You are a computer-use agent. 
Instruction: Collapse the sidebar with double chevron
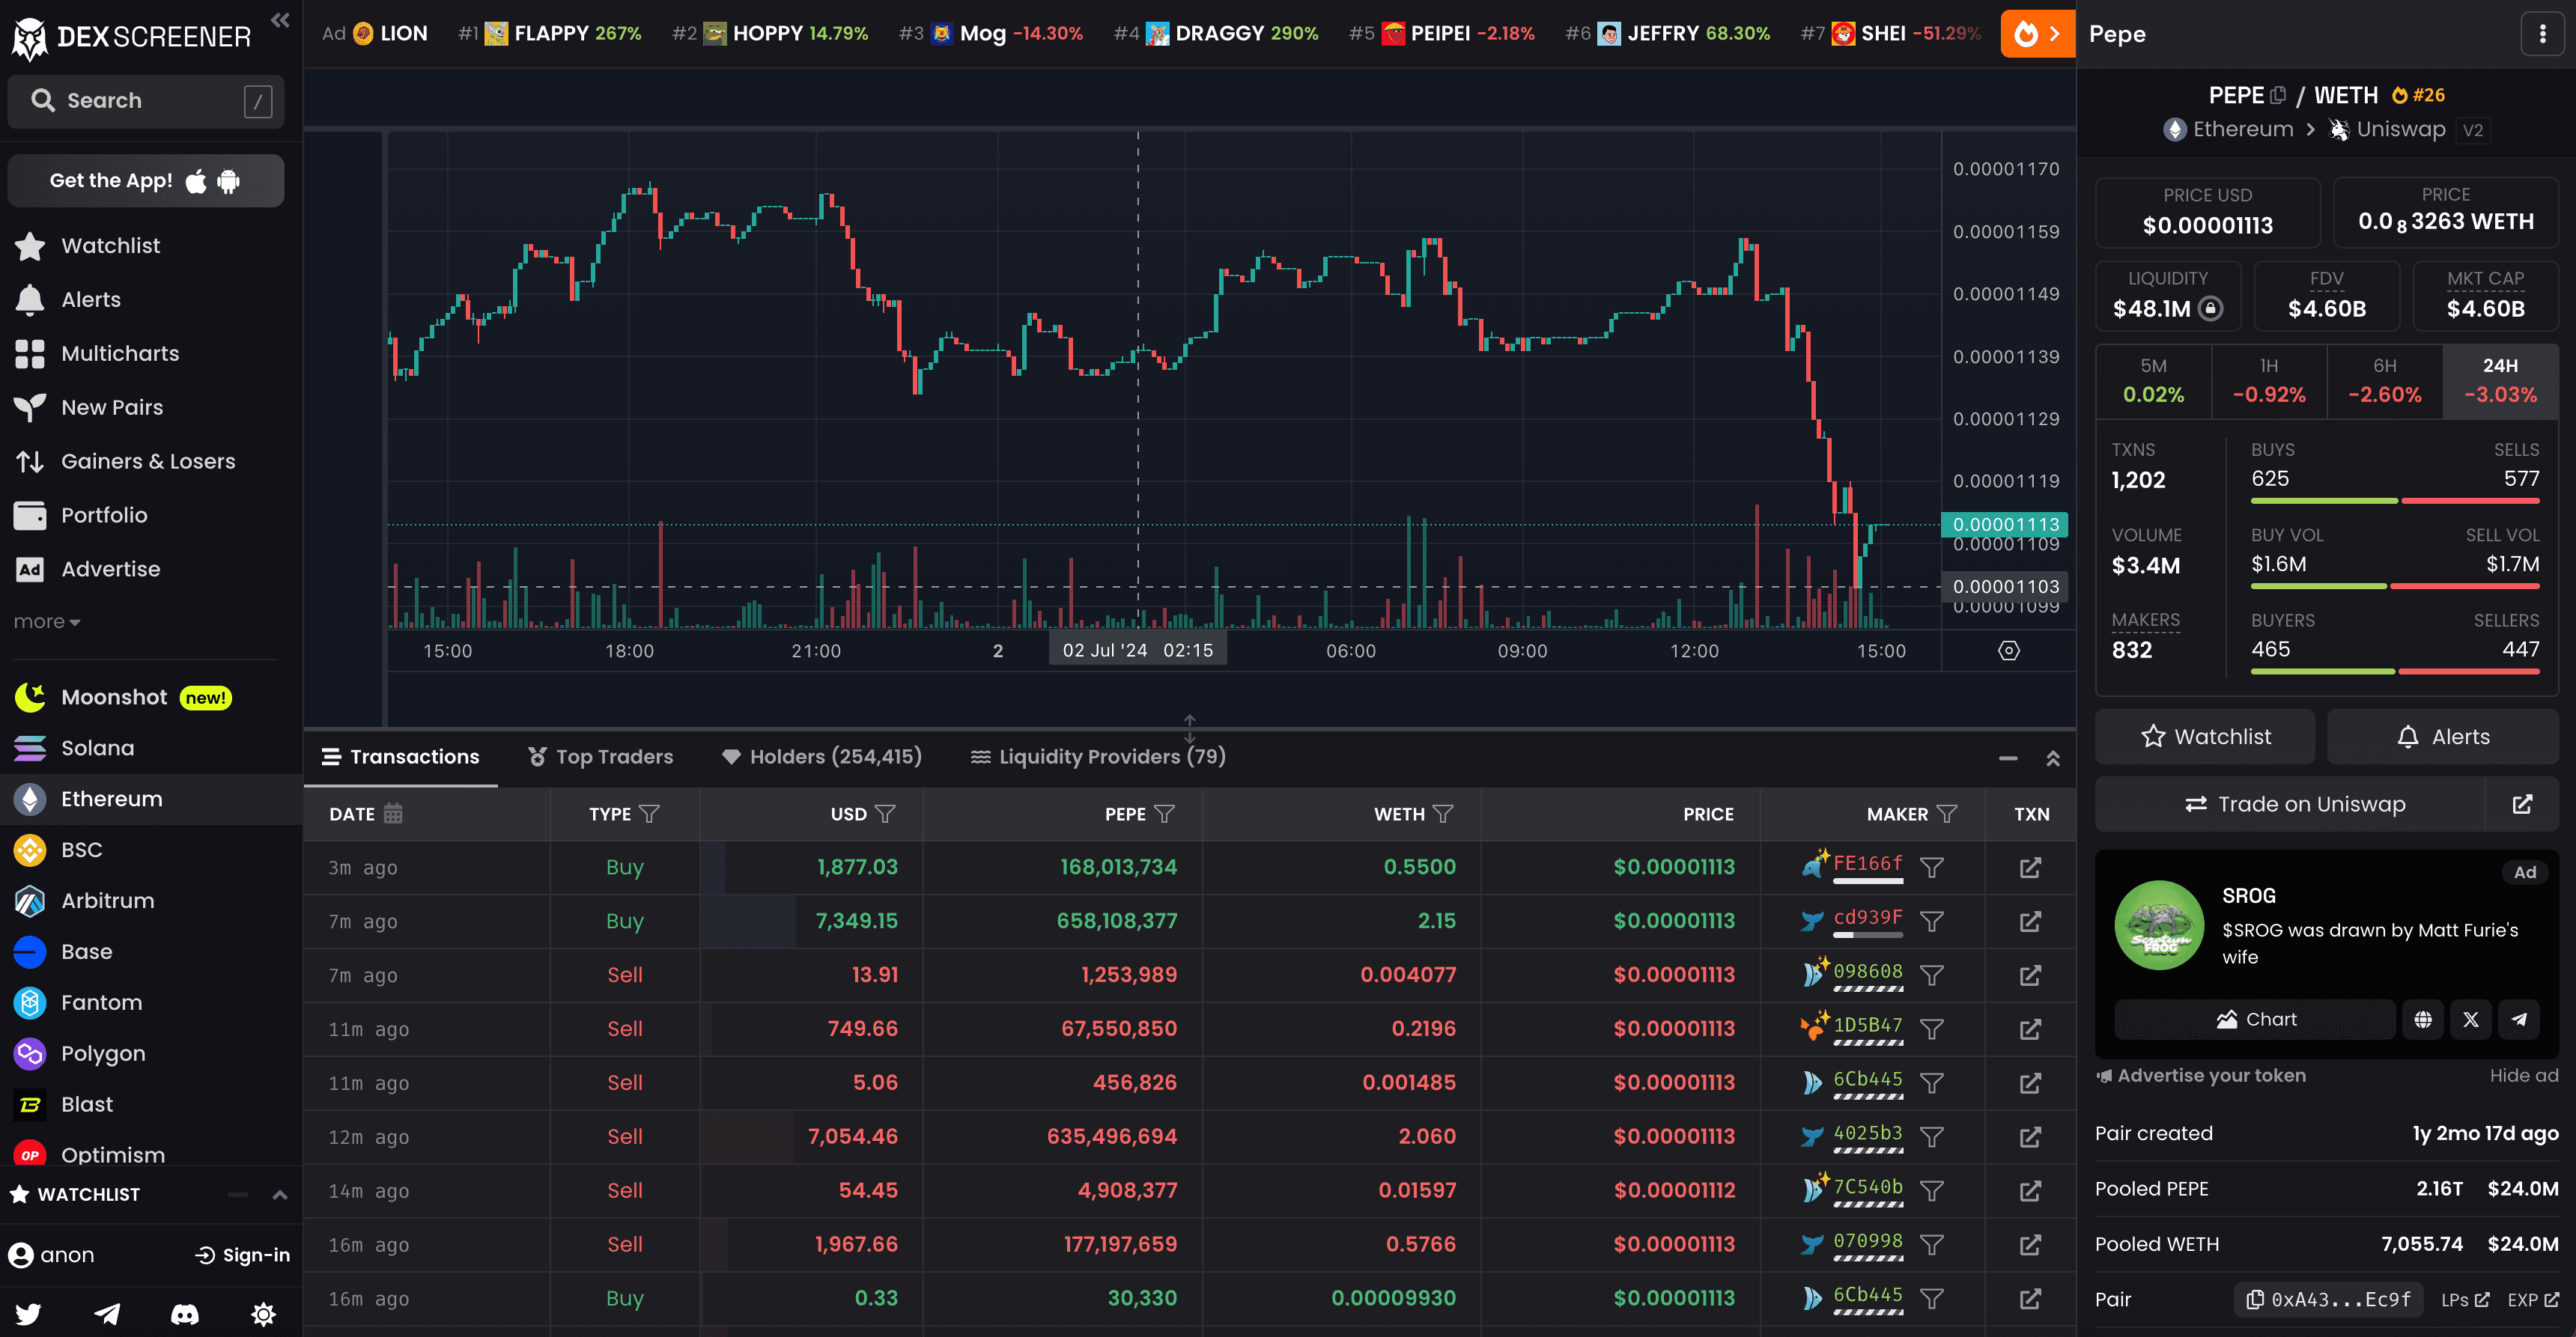(x=280, y=20)
